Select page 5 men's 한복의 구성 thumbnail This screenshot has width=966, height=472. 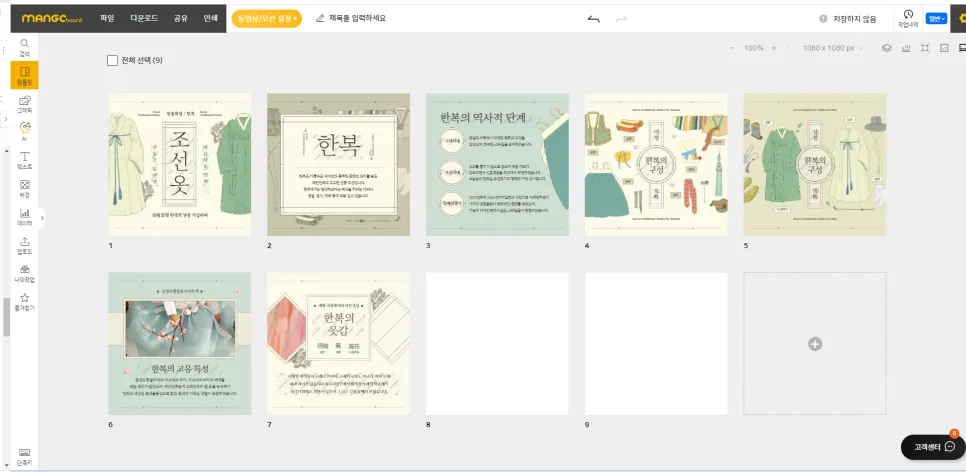(x=815, y=165)
